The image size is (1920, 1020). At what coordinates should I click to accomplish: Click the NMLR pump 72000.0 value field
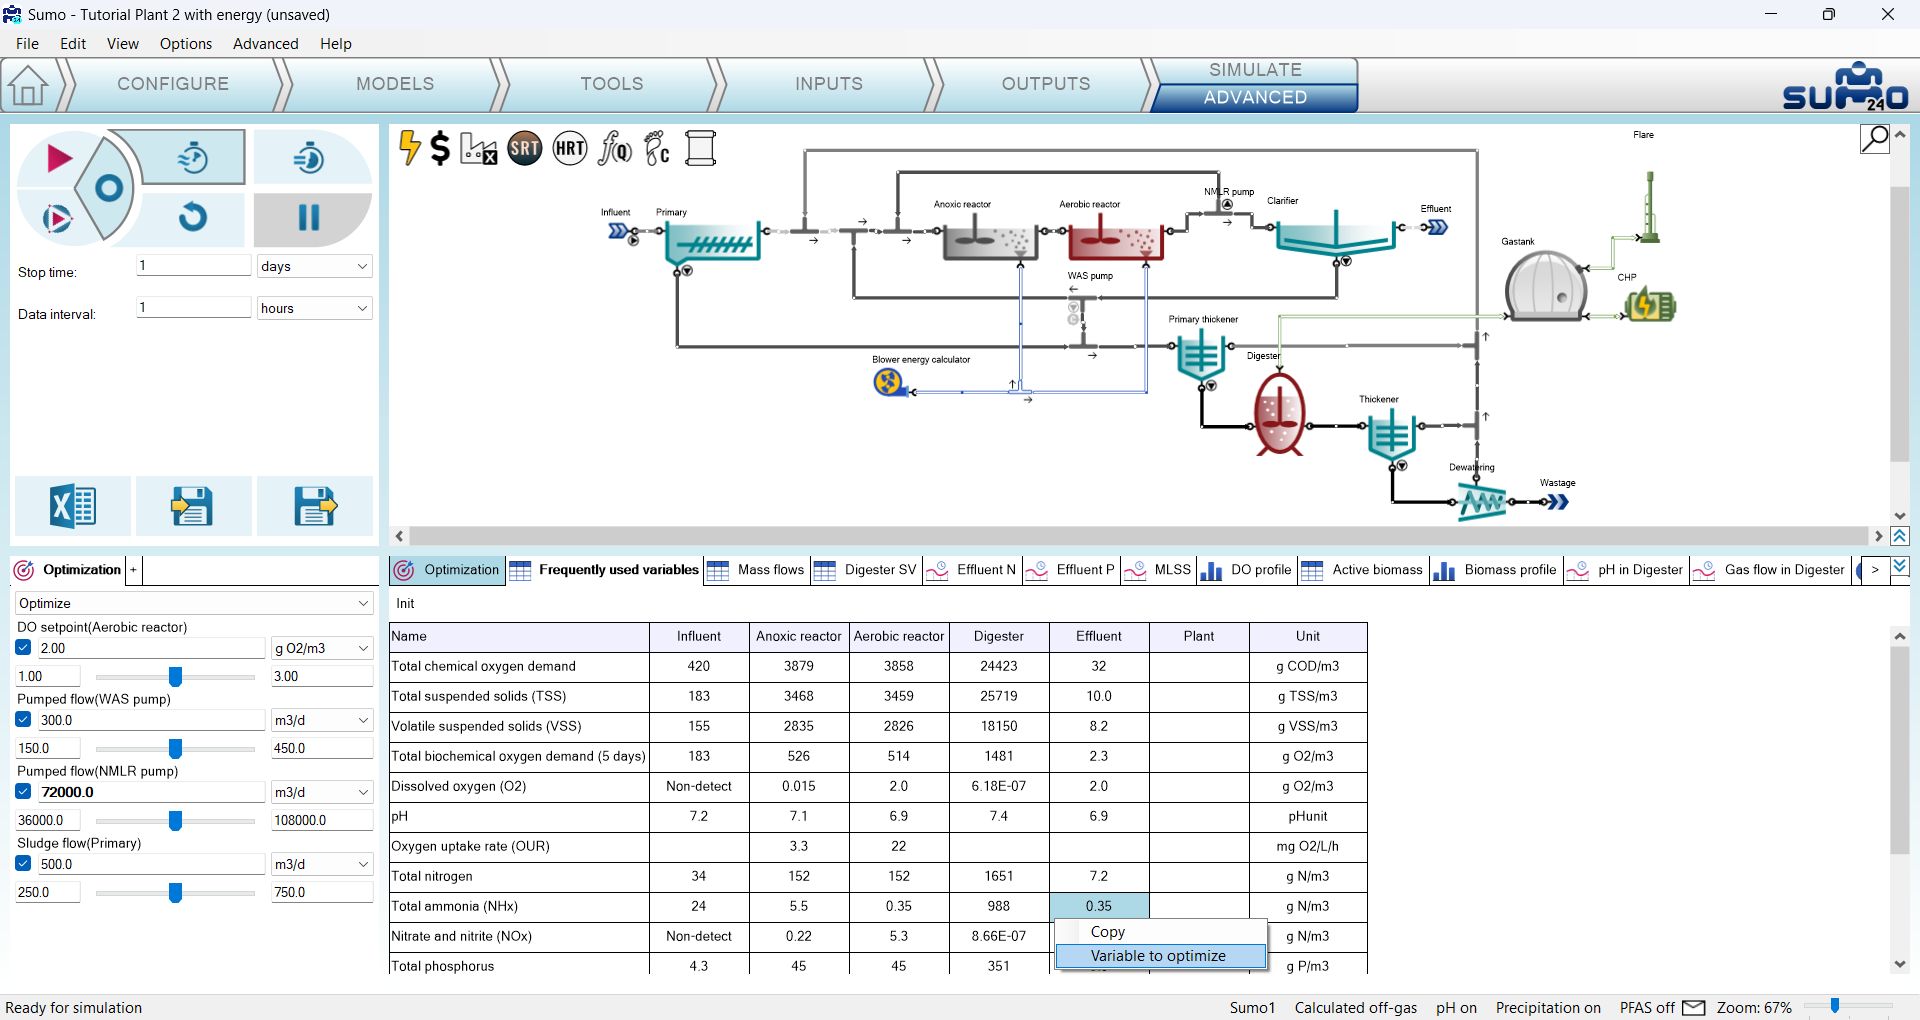click(x=152, y=792)
